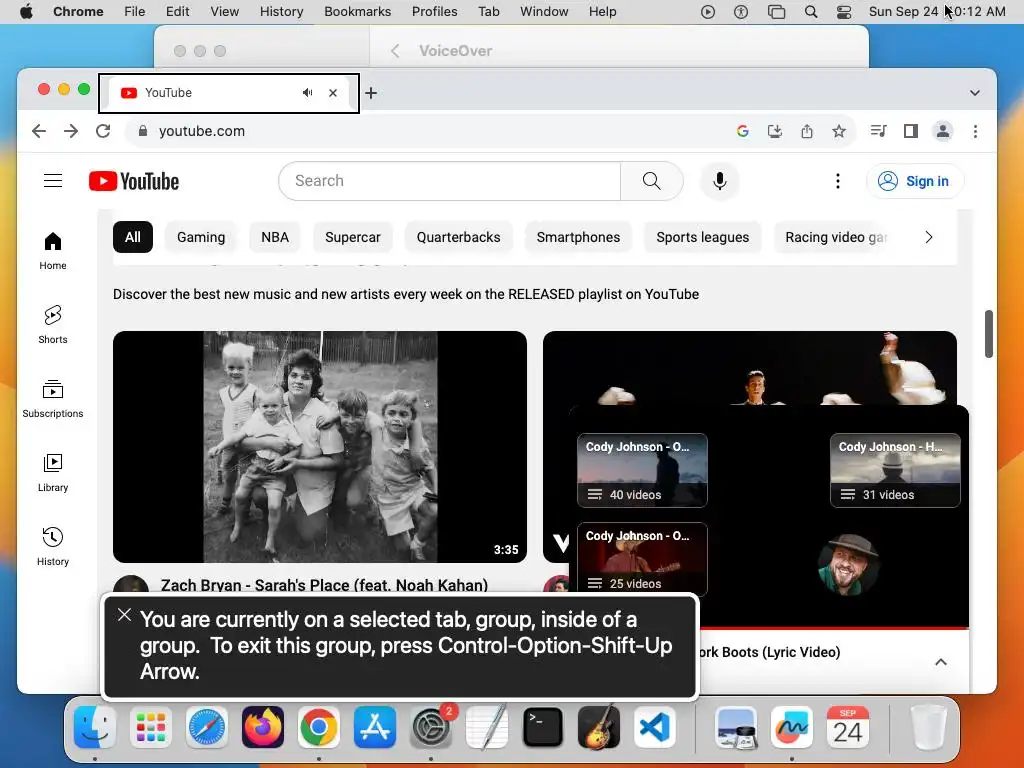This screenshot has width=1024, height=768.
Task: Click the install/download icon in address bar
Action: (x=775, y=131)
